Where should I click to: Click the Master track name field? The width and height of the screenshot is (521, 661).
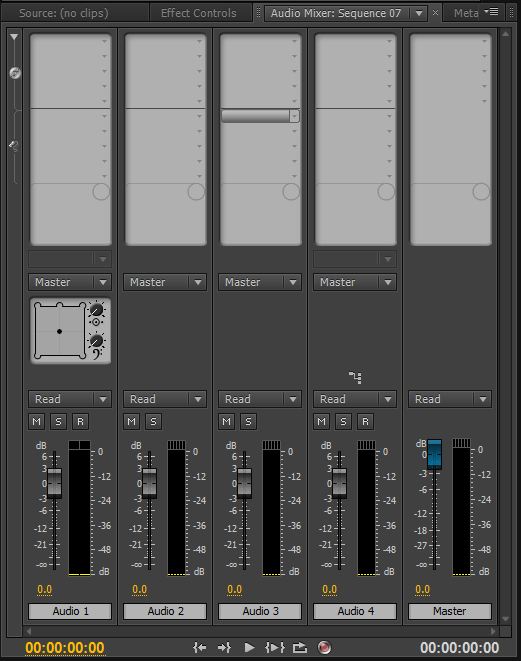(x=450, y=611)
